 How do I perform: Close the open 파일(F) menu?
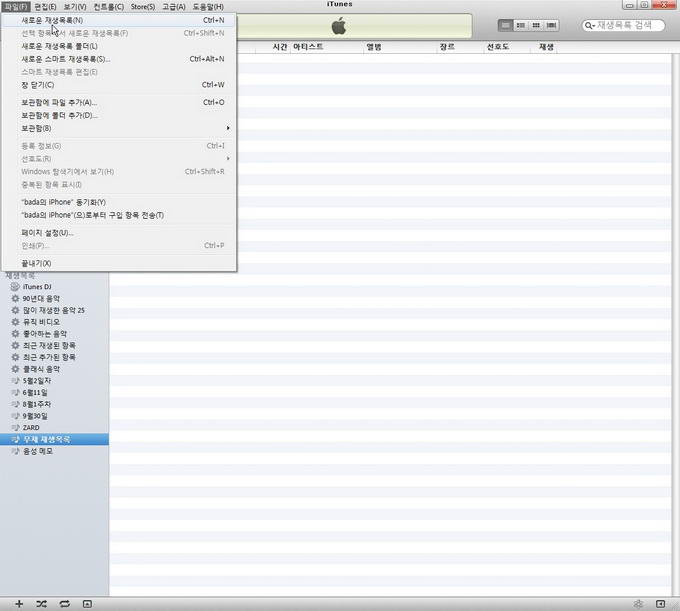[x=16, y=7]
